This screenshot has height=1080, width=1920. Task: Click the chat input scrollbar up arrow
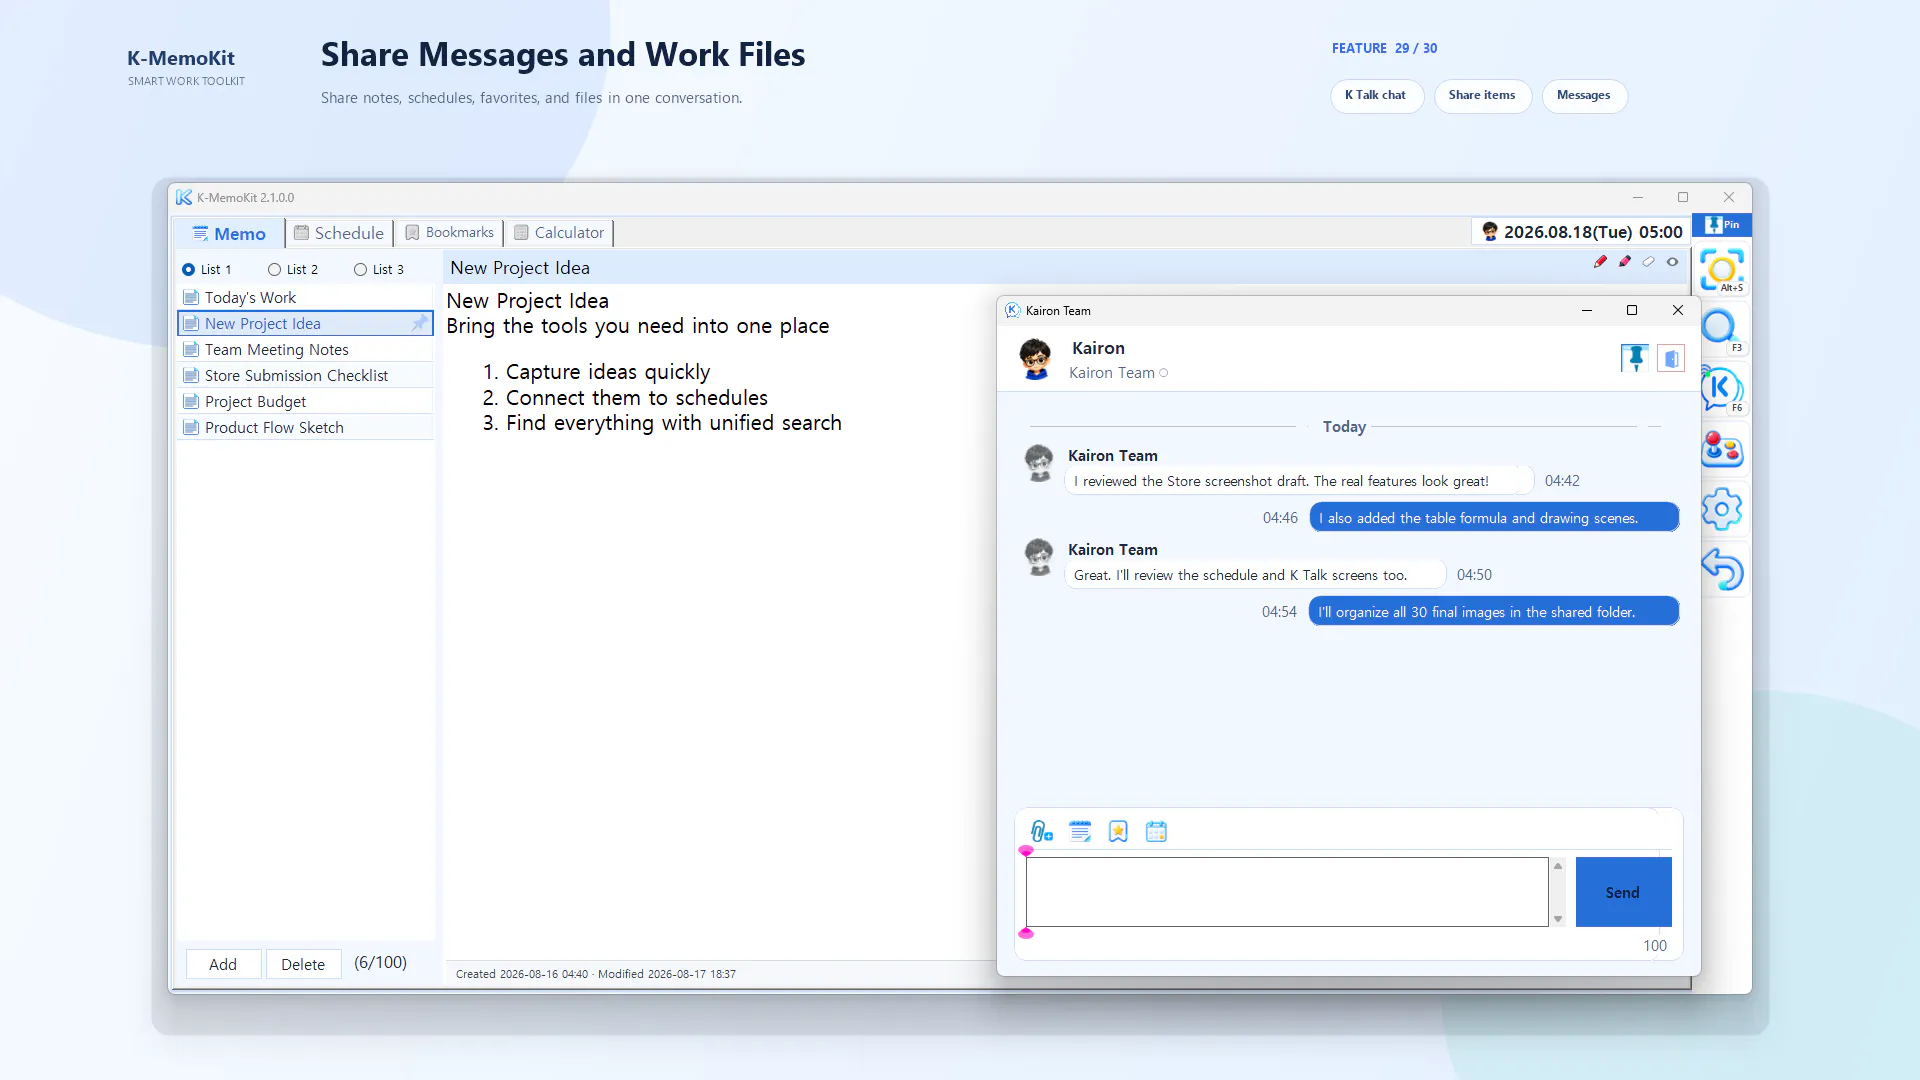(1558, 866)
